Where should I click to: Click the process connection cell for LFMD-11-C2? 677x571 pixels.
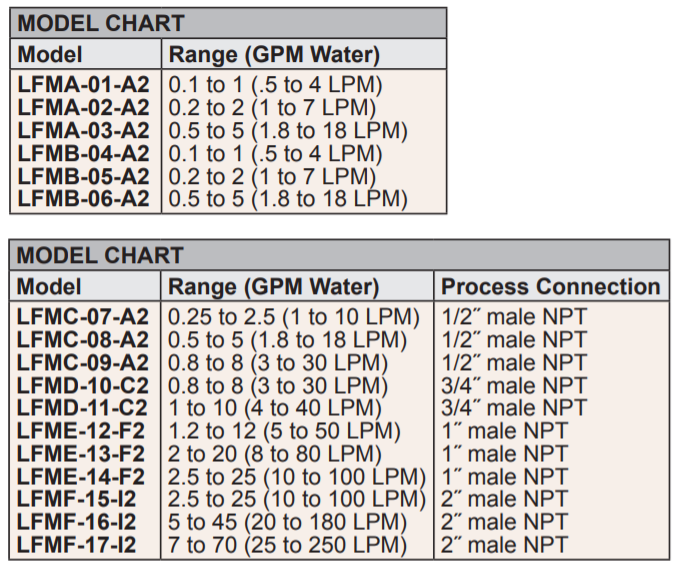pos(514,408)
